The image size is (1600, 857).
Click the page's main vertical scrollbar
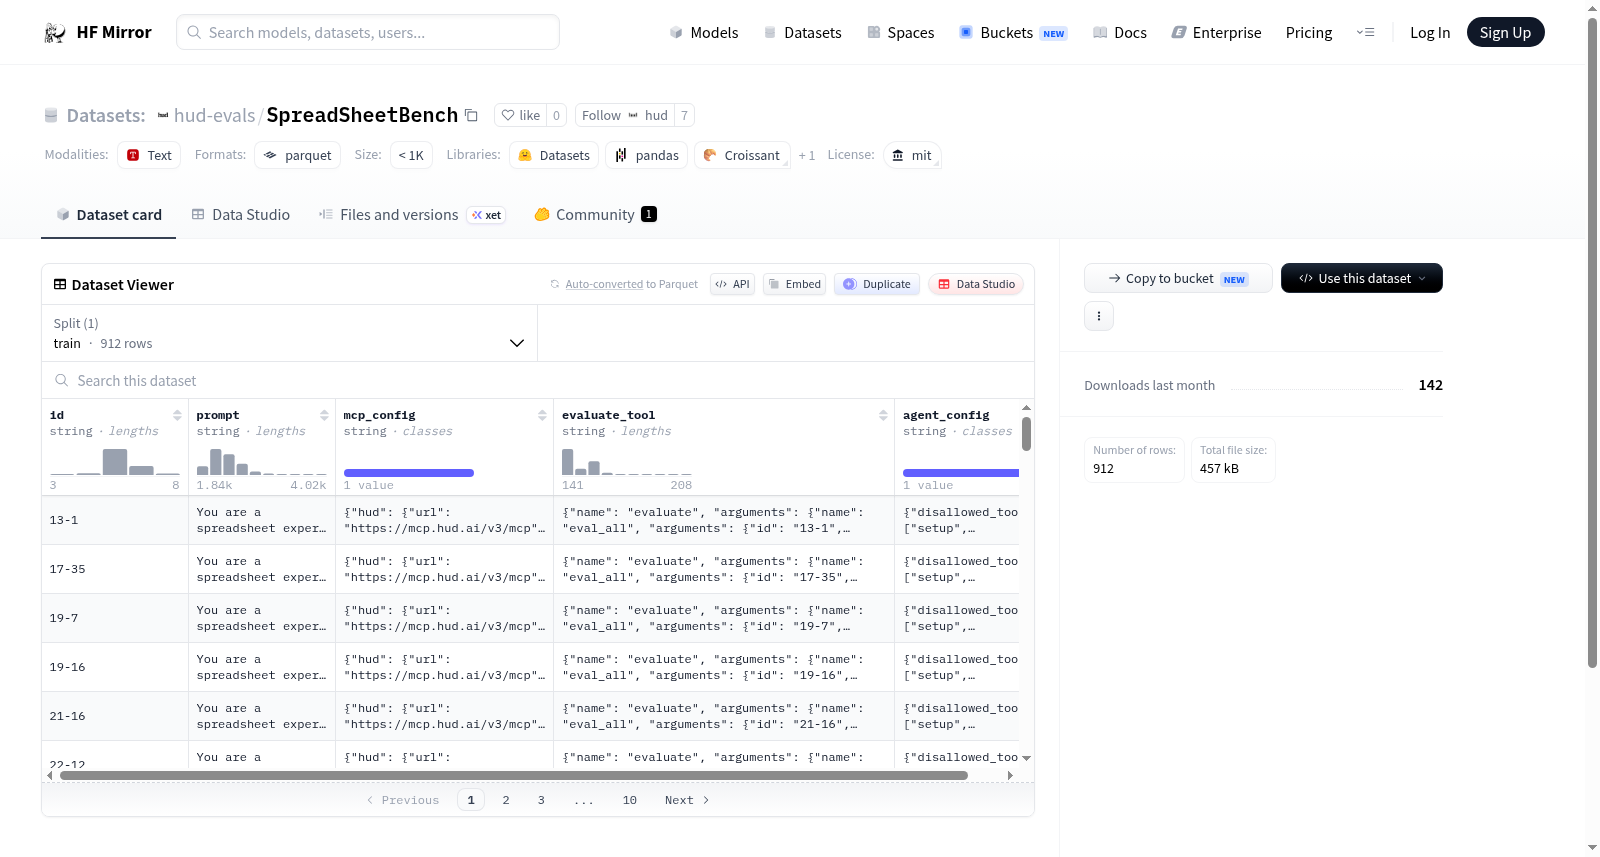1593,342
